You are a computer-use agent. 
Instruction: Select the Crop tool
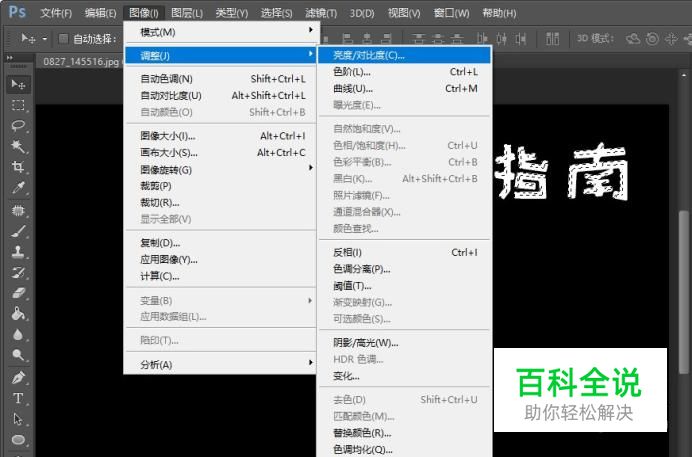click(18, 167)
